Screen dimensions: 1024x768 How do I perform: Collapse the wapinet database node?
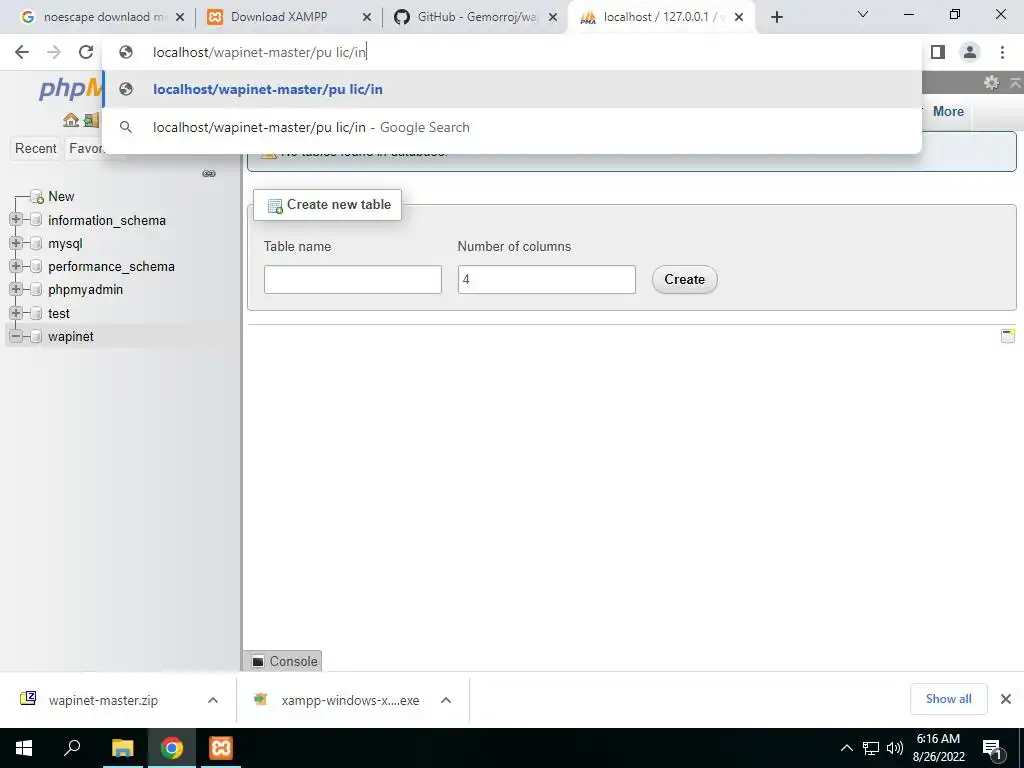pos(16,336)
